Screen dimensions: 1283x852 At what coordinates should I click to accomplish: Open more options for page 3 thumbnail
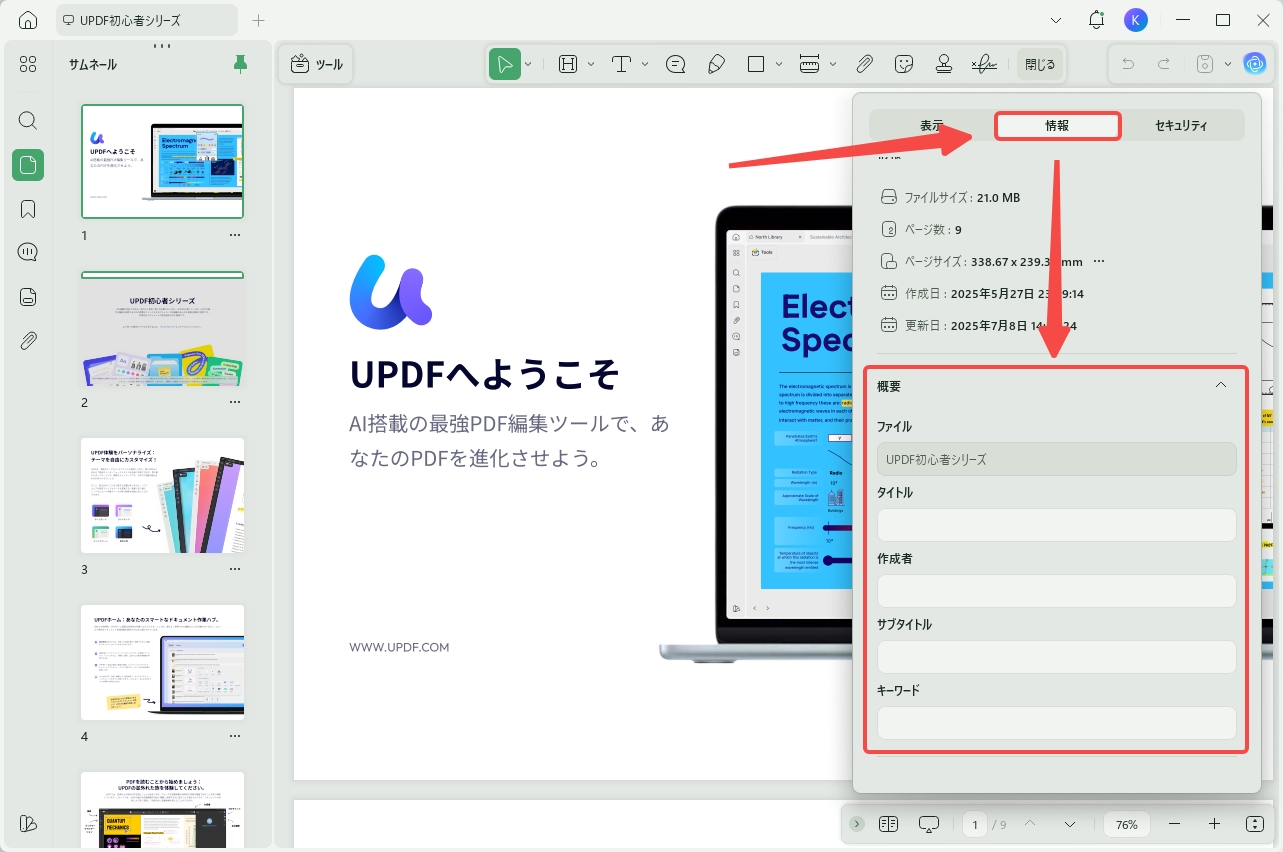(x=235, y=569)
